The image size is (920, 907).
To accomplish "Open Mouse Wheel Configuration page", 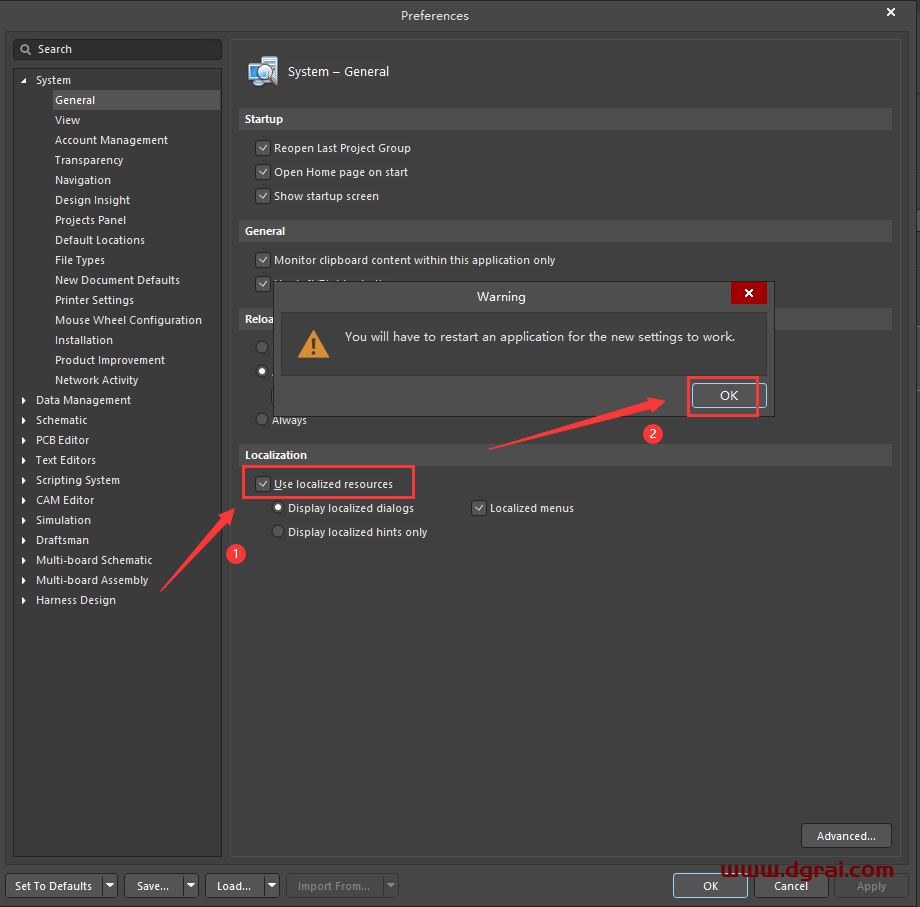I will click(128, 320).
